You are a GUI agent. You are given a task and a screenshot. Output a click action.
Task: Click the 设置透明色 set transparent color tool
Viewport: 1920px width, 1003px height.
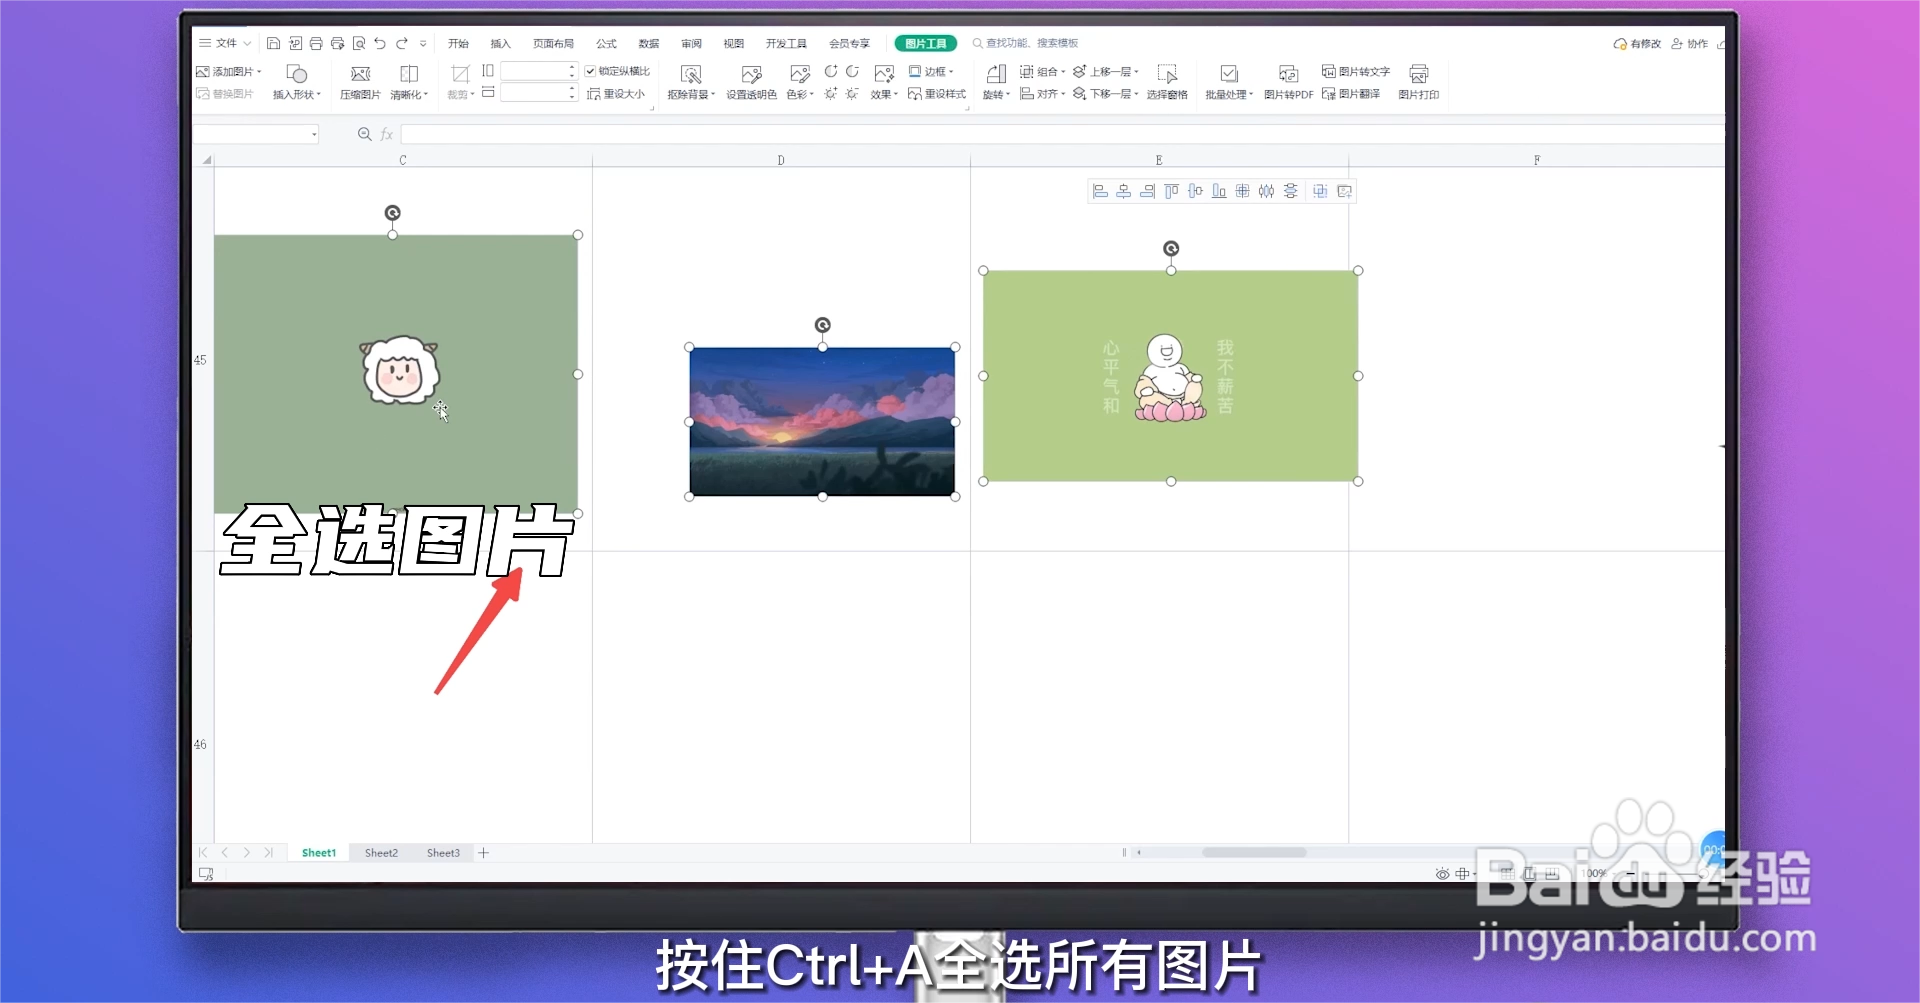tap(751, 82)
